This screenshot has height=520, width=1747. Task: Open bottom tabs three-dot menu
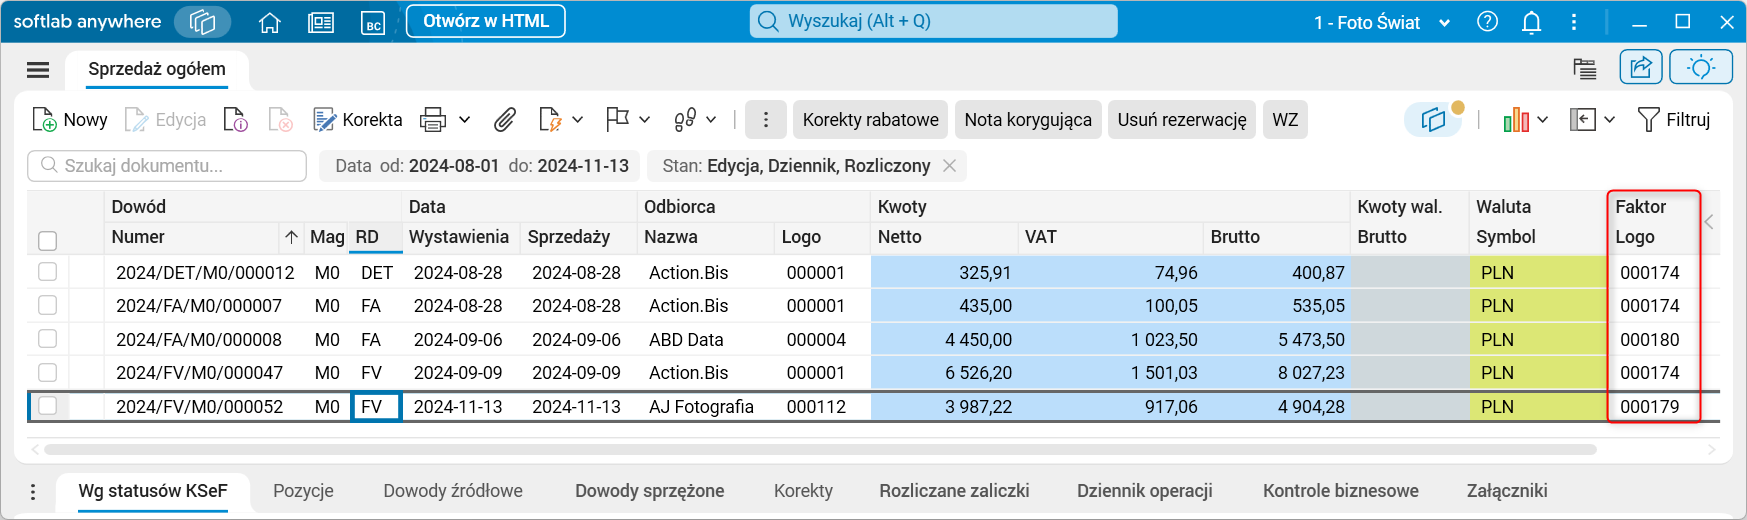pos(33,492)
